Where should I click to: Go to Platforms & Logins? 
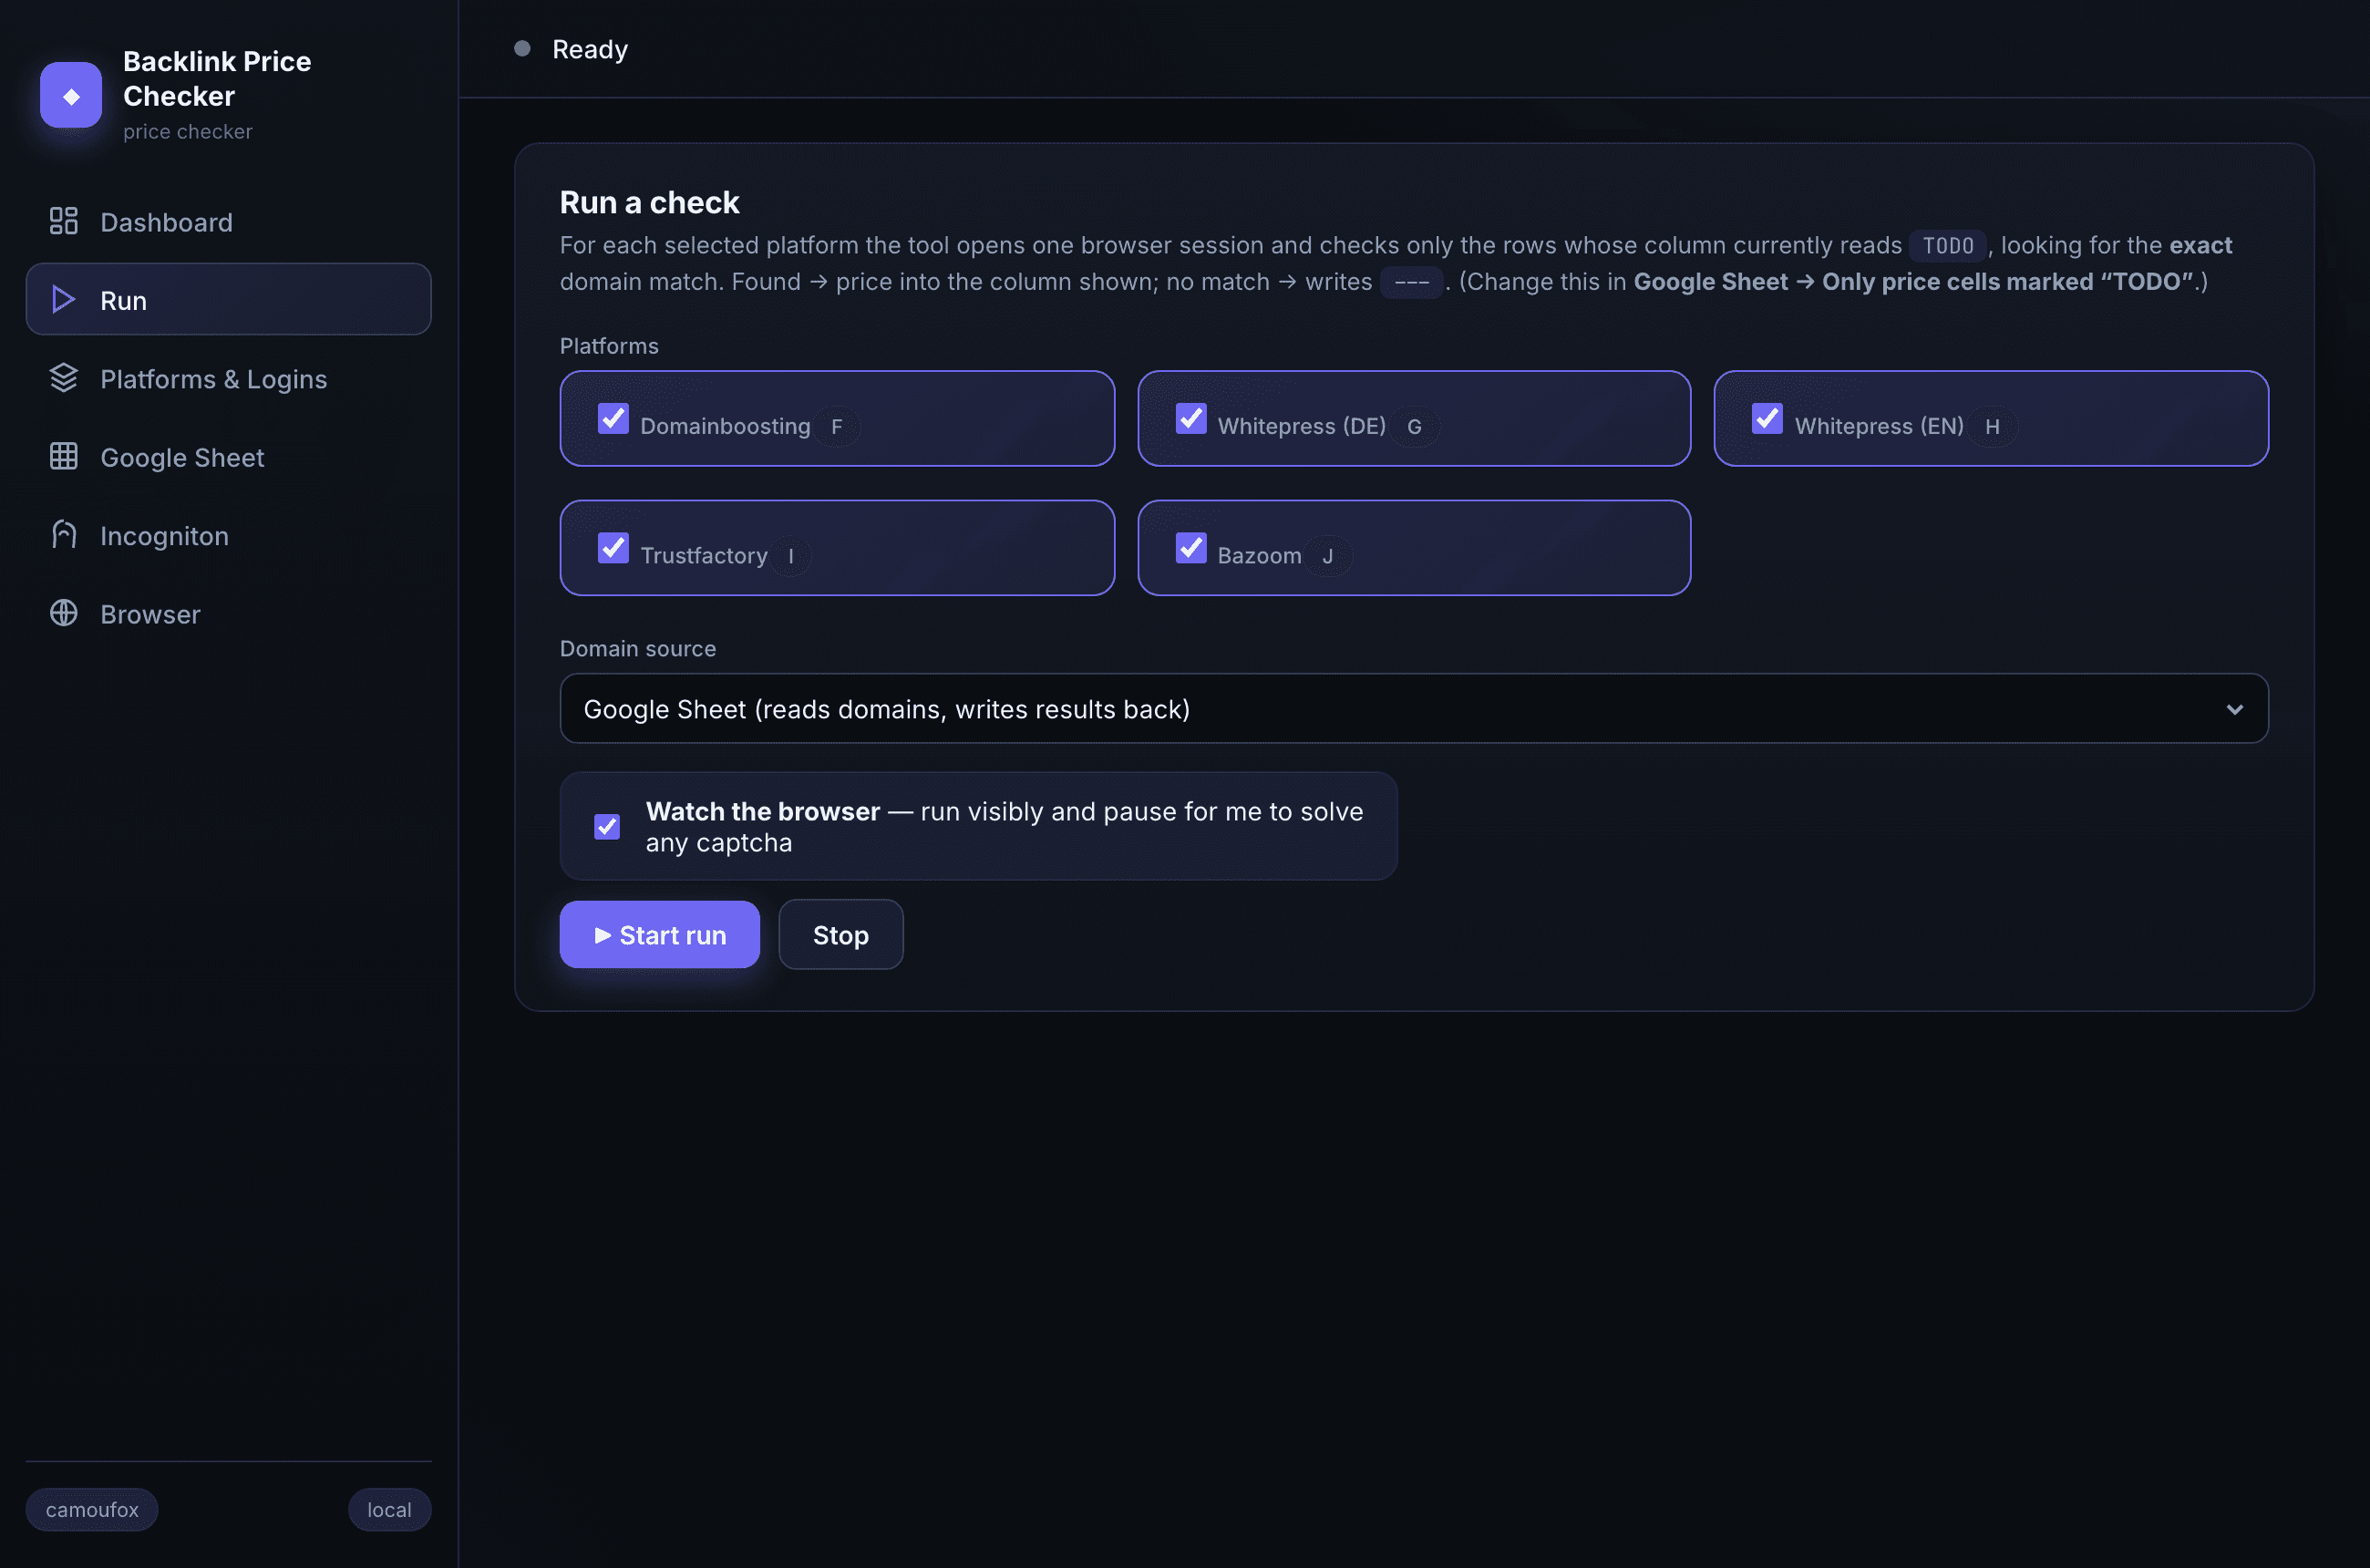click(x=228, y=378)
